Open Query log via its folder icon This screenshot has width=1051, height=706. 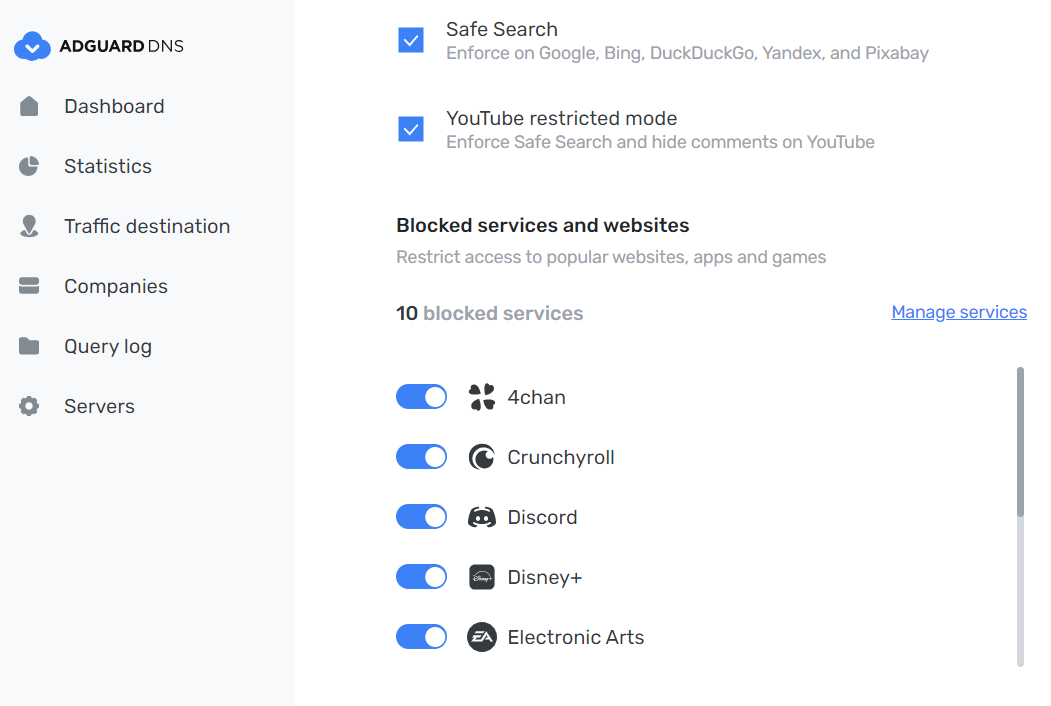coord(29,346)
